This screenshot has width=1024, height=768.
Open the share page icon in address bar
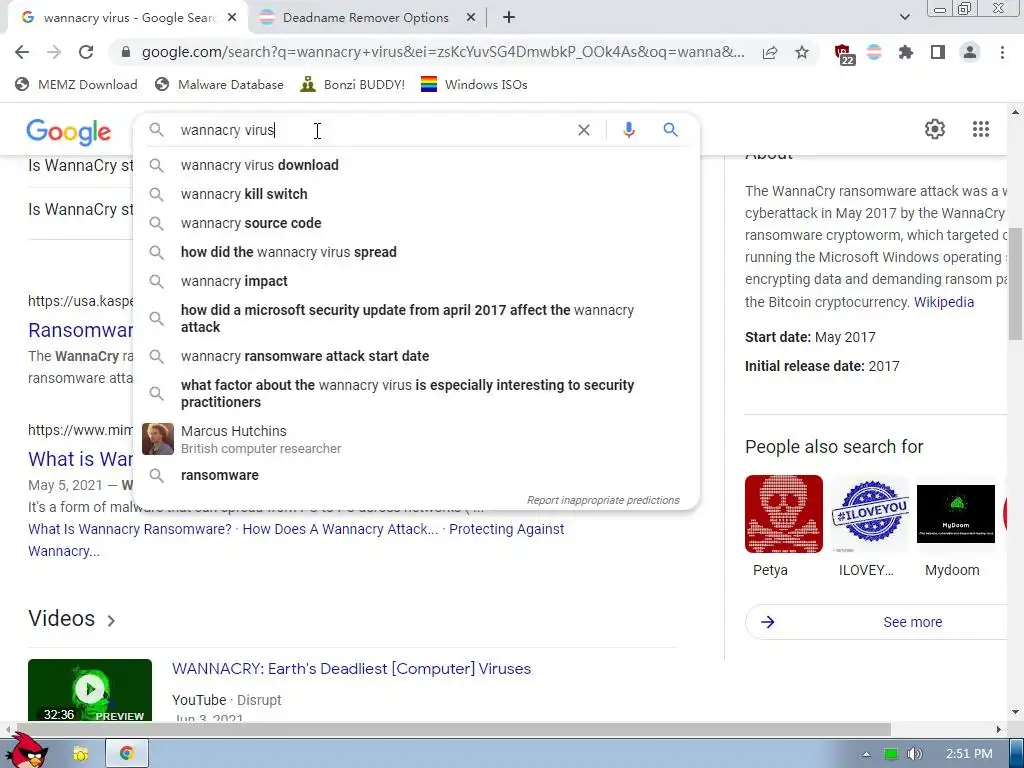(x=770, y=52)
